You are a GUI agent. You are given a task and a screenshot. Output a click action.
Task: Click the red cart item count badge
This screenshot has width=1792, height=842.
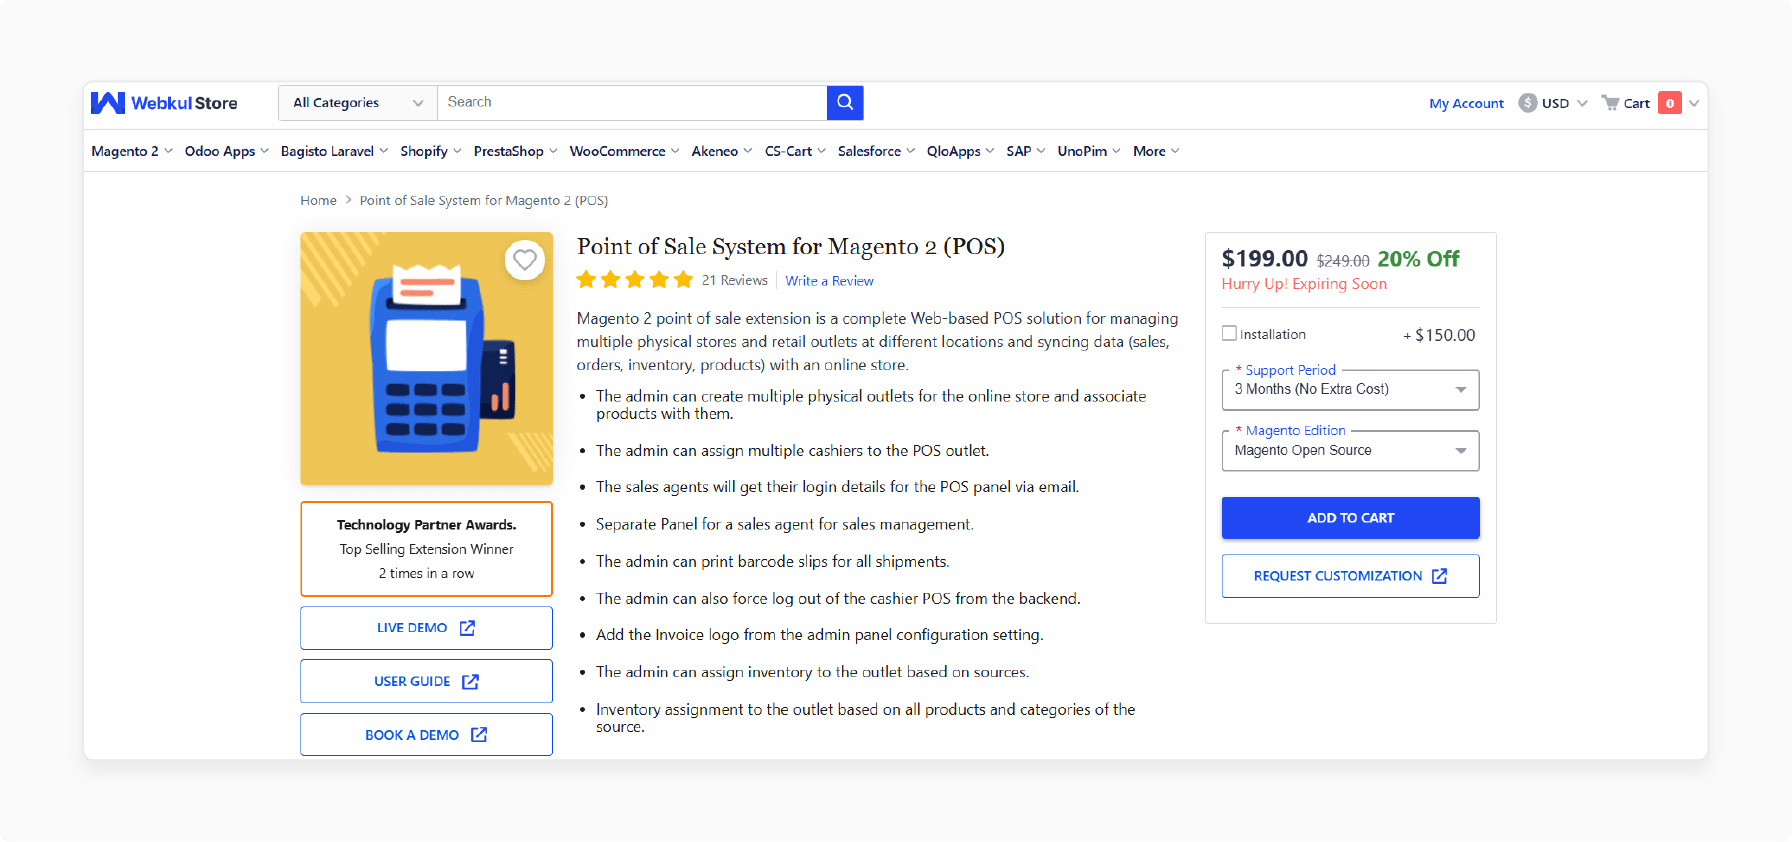pyautogui.click(x=1669, y=103)
